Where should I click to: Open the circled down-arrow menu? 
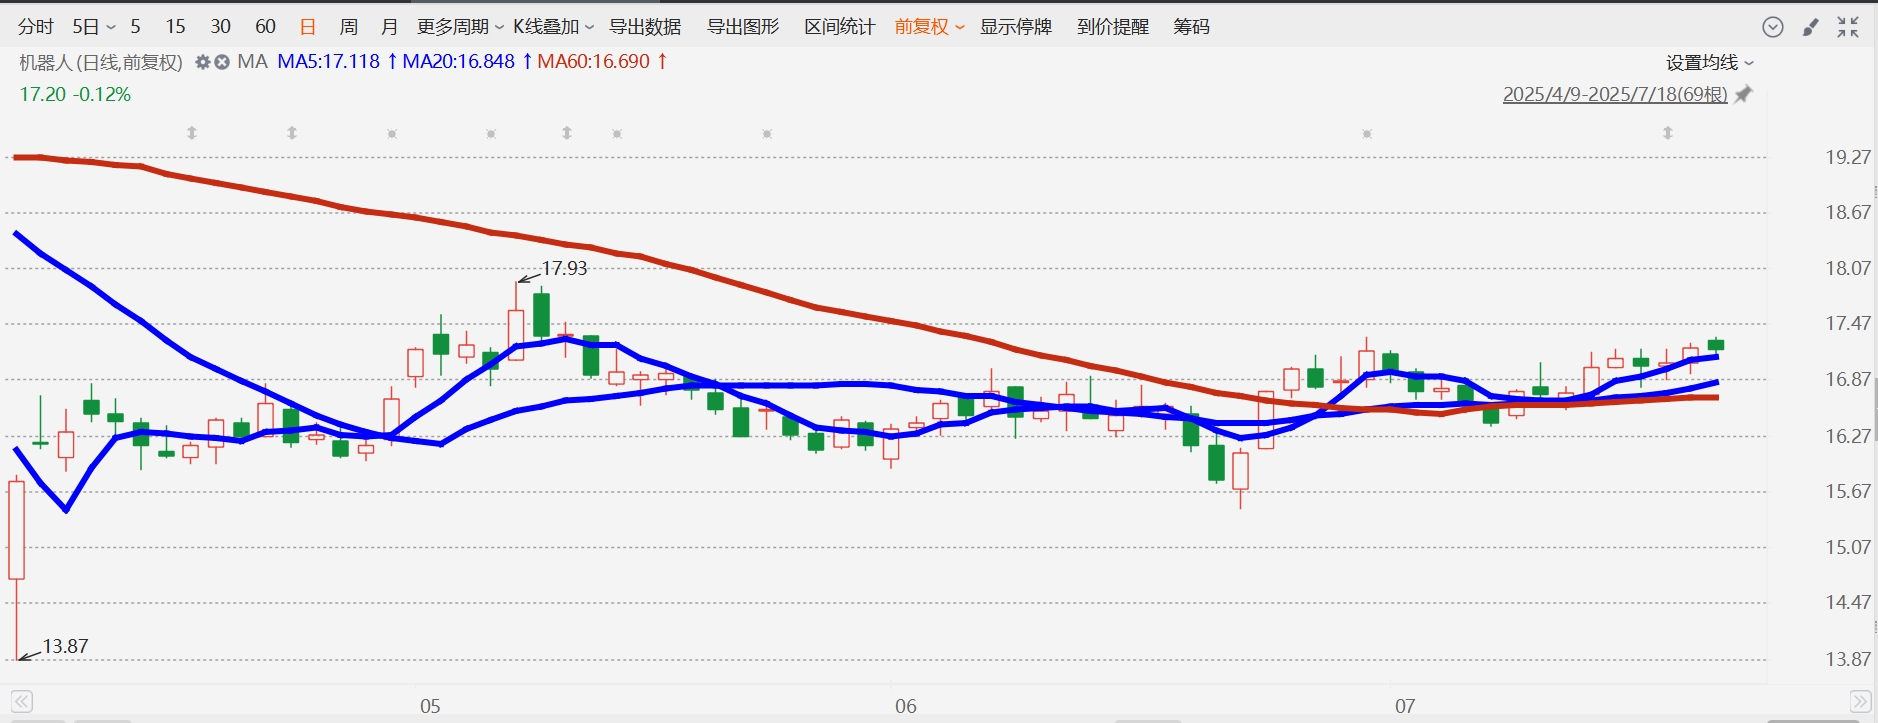[1773, 27]
